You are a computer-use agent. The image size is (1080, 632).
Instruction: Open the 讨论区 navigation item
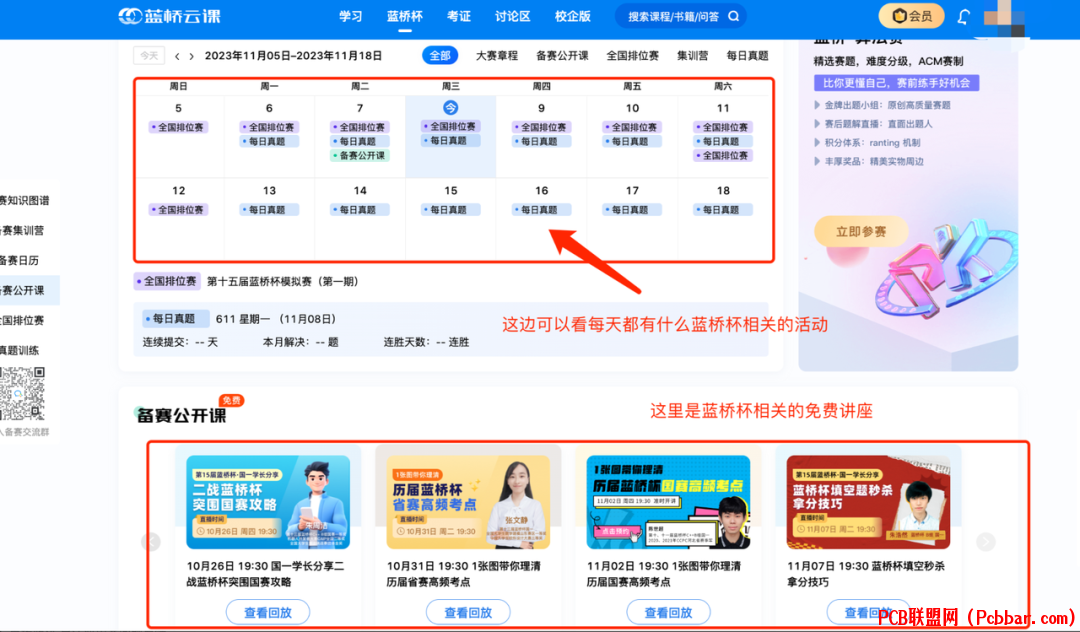tap(512, 17)
